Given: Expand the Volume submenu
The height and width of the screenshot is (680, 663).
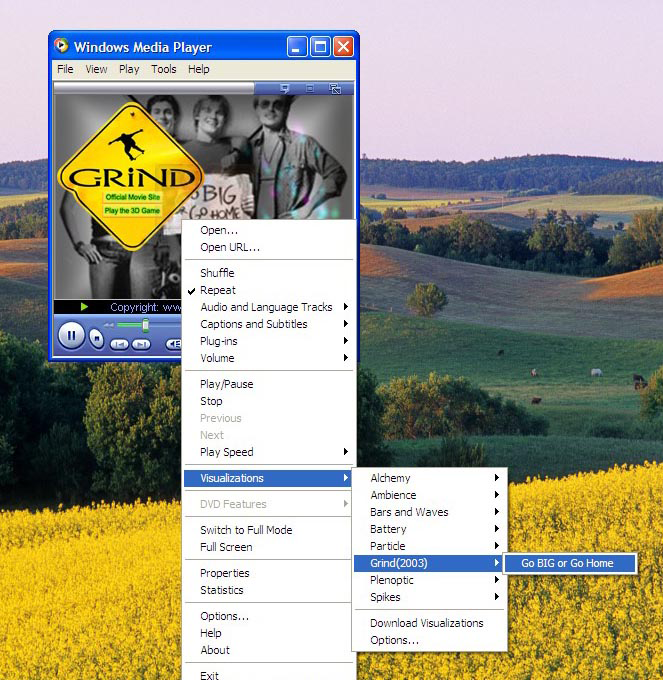Looking at the screenshot, I should click(x=268, y=358).
